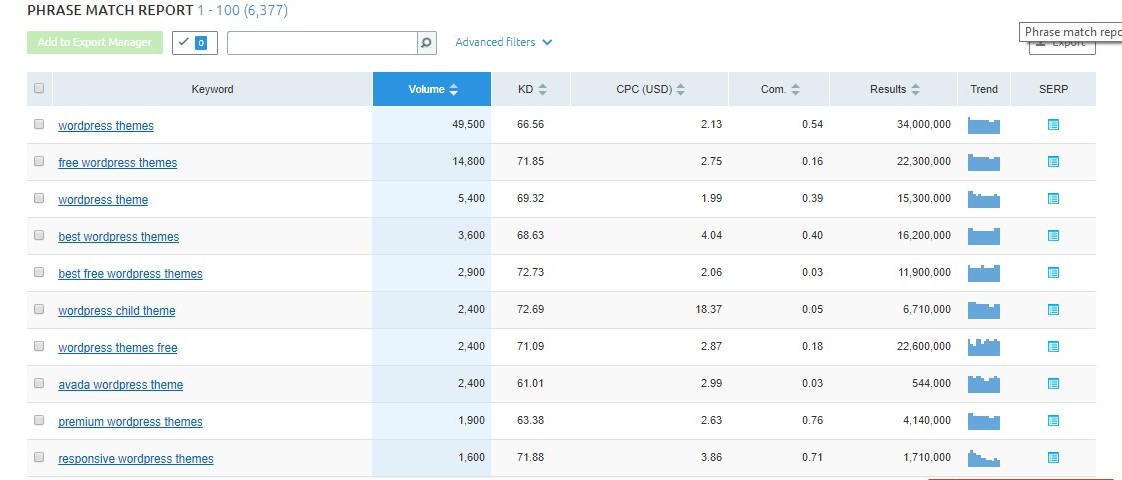
Task: Check the wordpress theme row checkbox
Action: 39,198
